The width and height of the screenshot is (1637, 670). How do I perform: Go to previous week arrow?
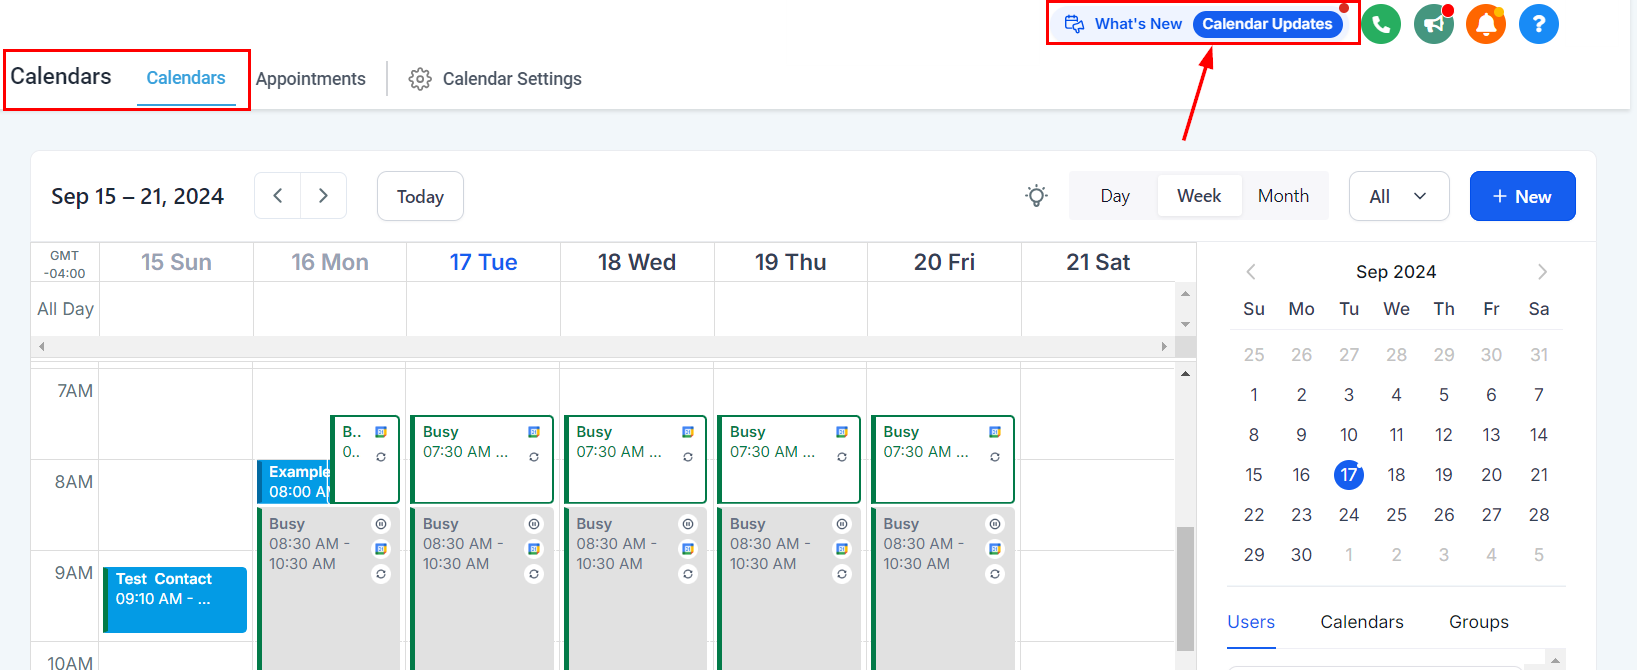[x=278, y=196]
